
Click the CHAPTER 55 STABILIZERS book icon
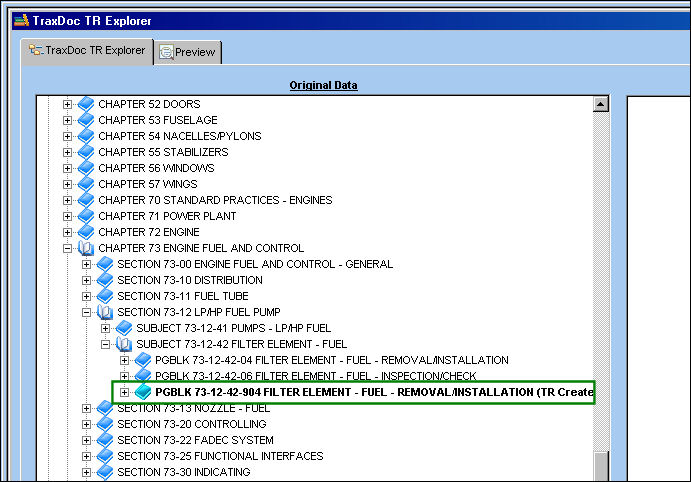point(86,152)
